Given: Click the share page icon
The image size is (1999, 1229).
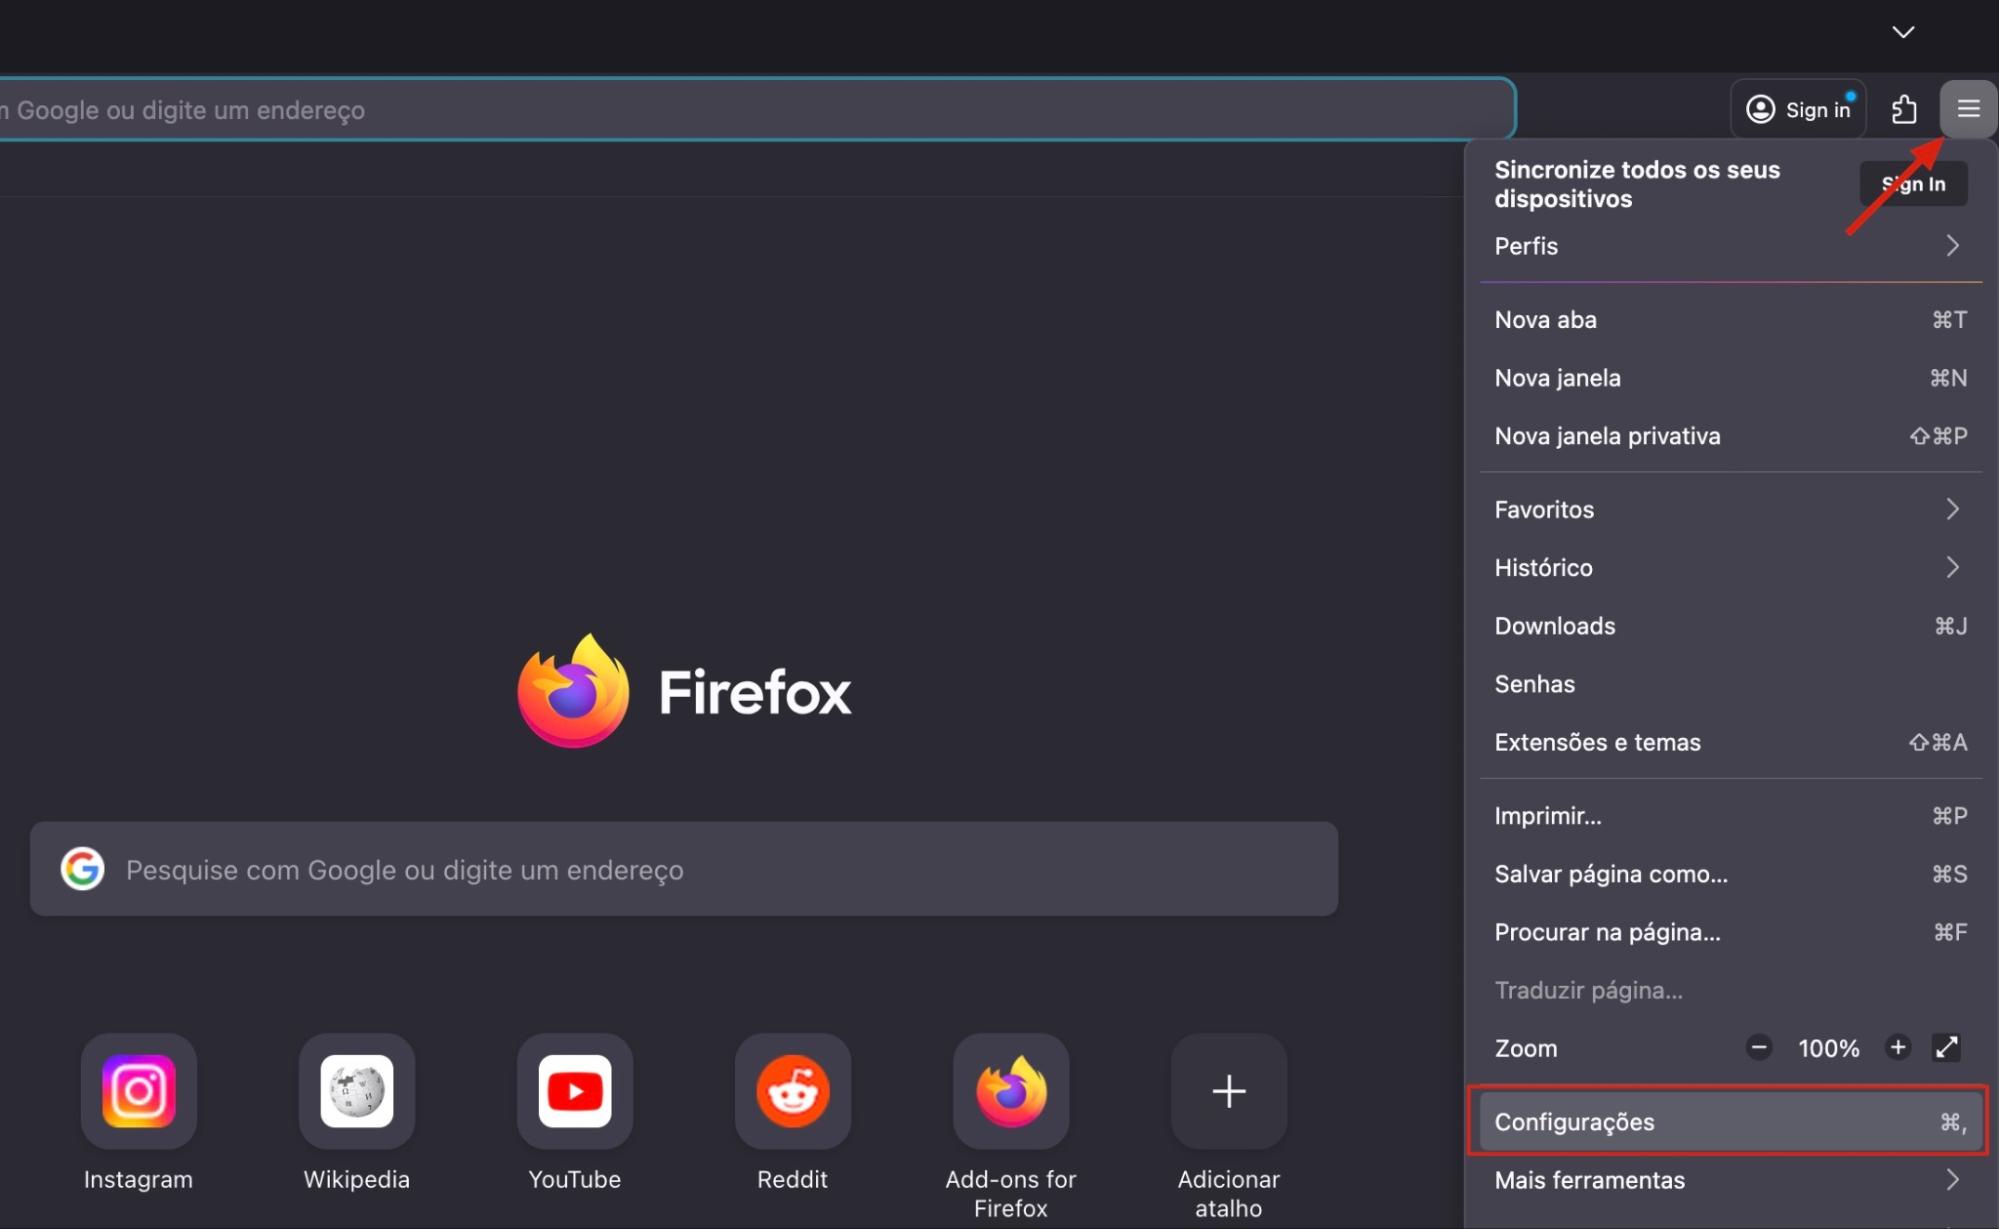Looking at the screenshot, I should (1905, 109).
